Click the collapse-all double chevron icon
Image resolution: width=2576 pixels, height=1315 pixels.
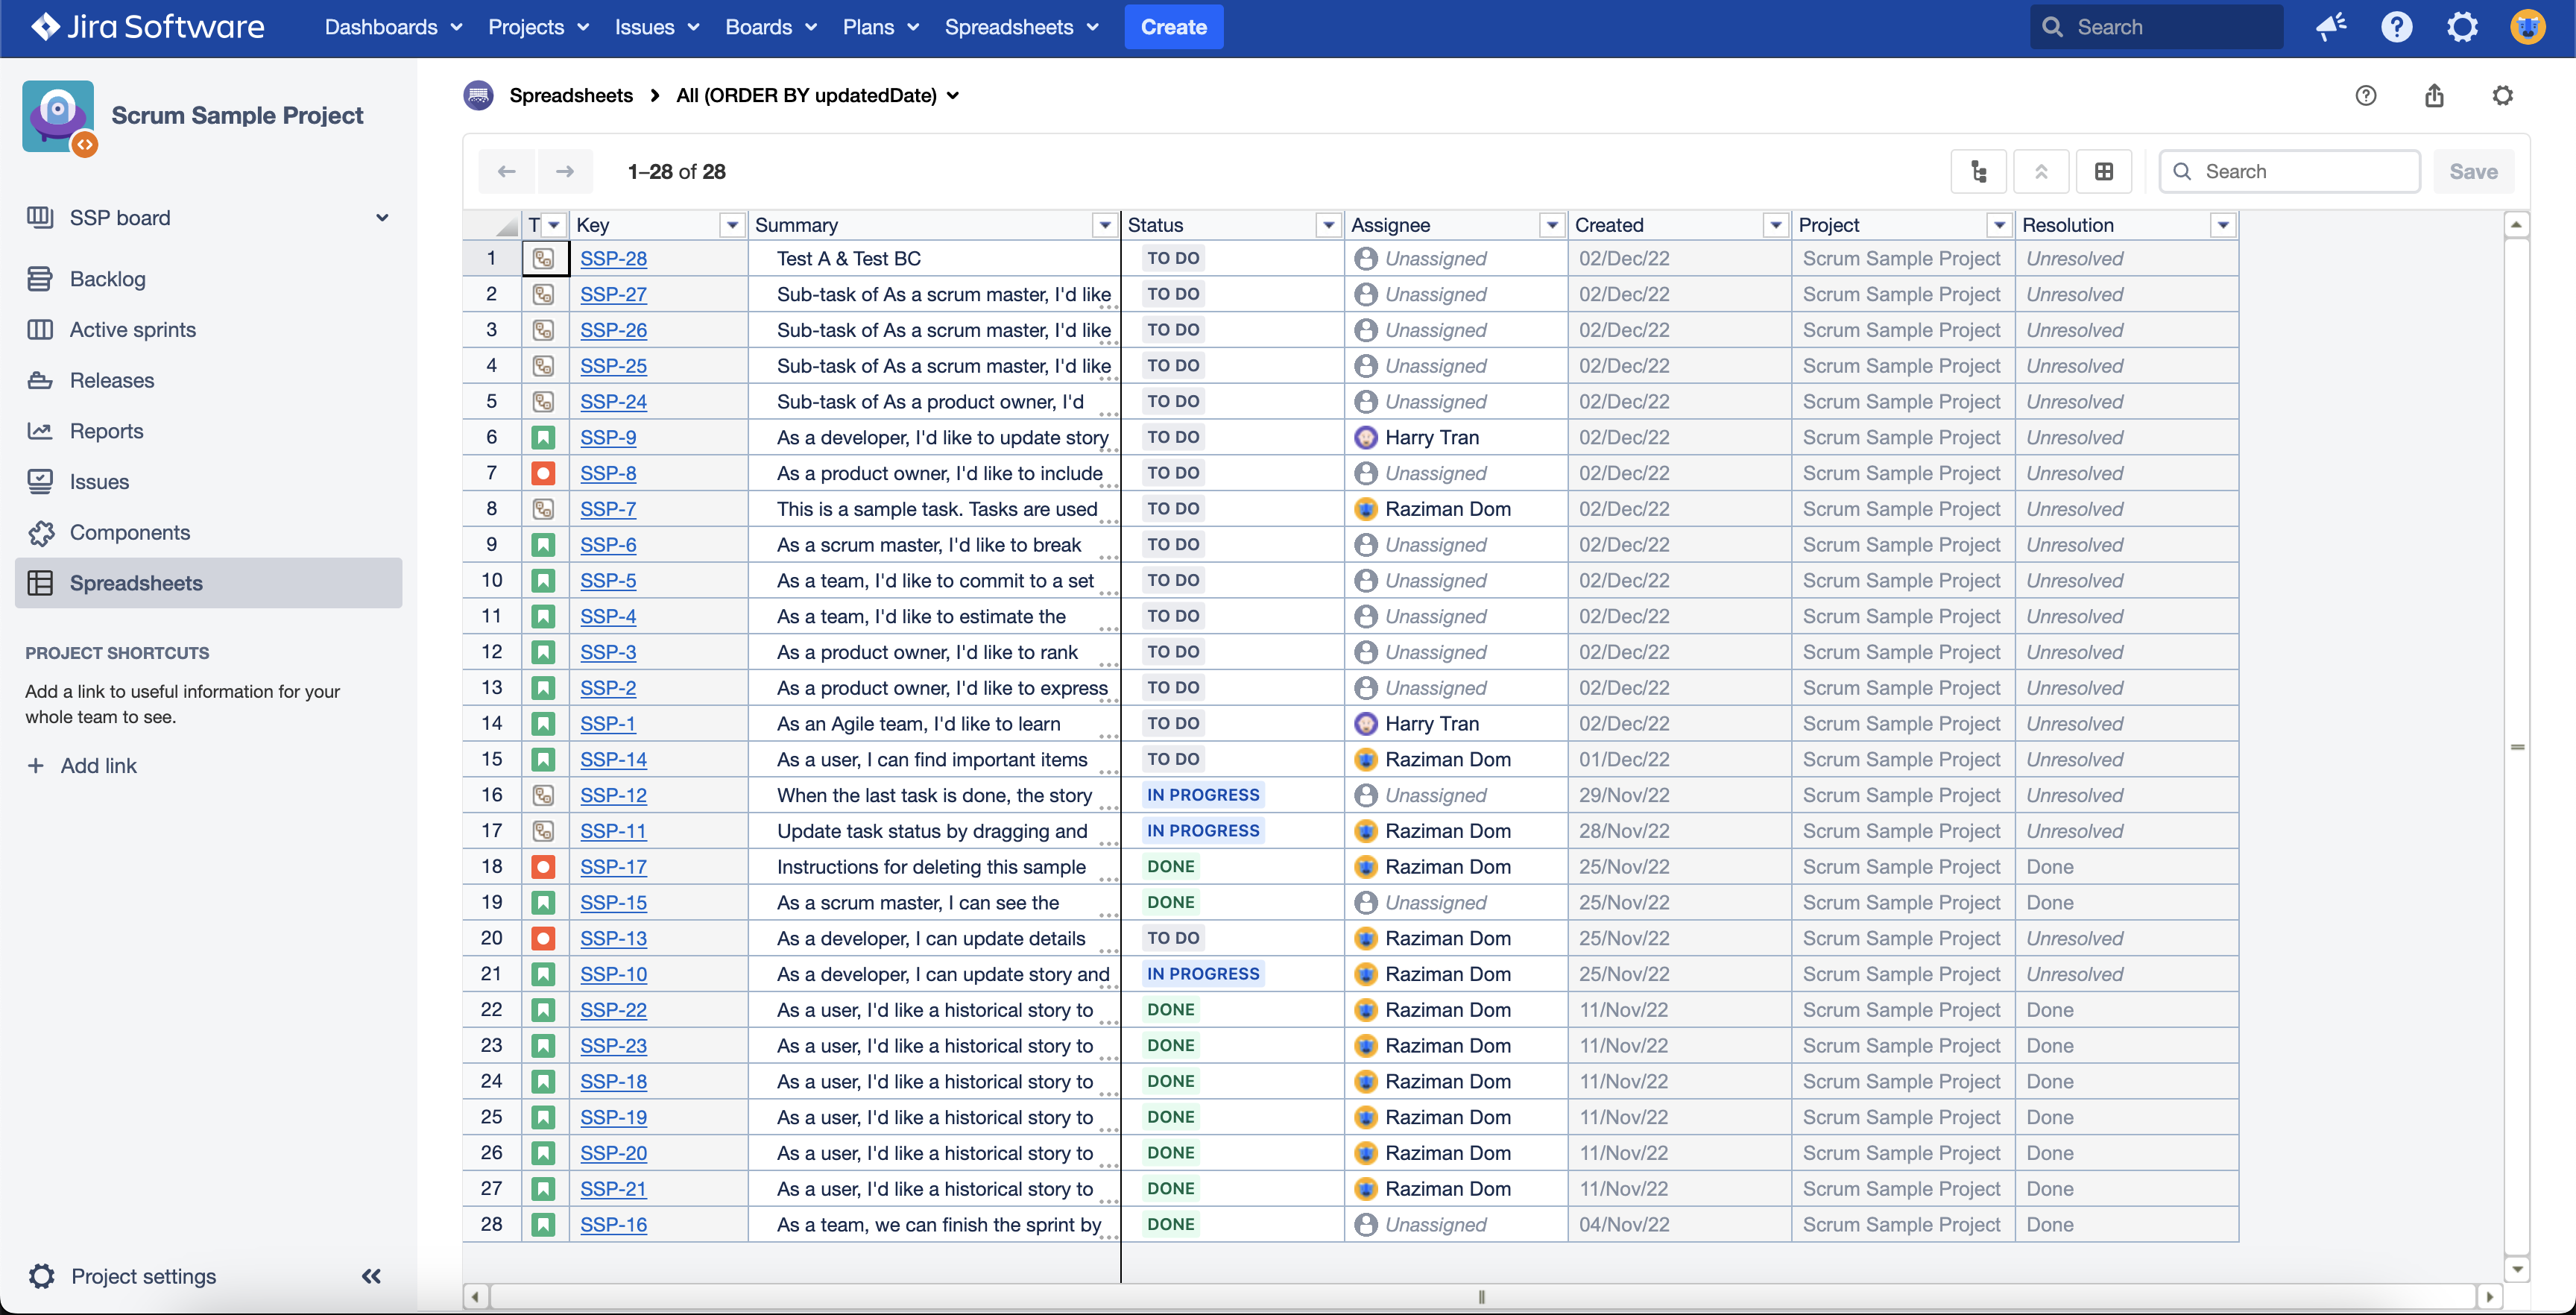click(2042, 171)
